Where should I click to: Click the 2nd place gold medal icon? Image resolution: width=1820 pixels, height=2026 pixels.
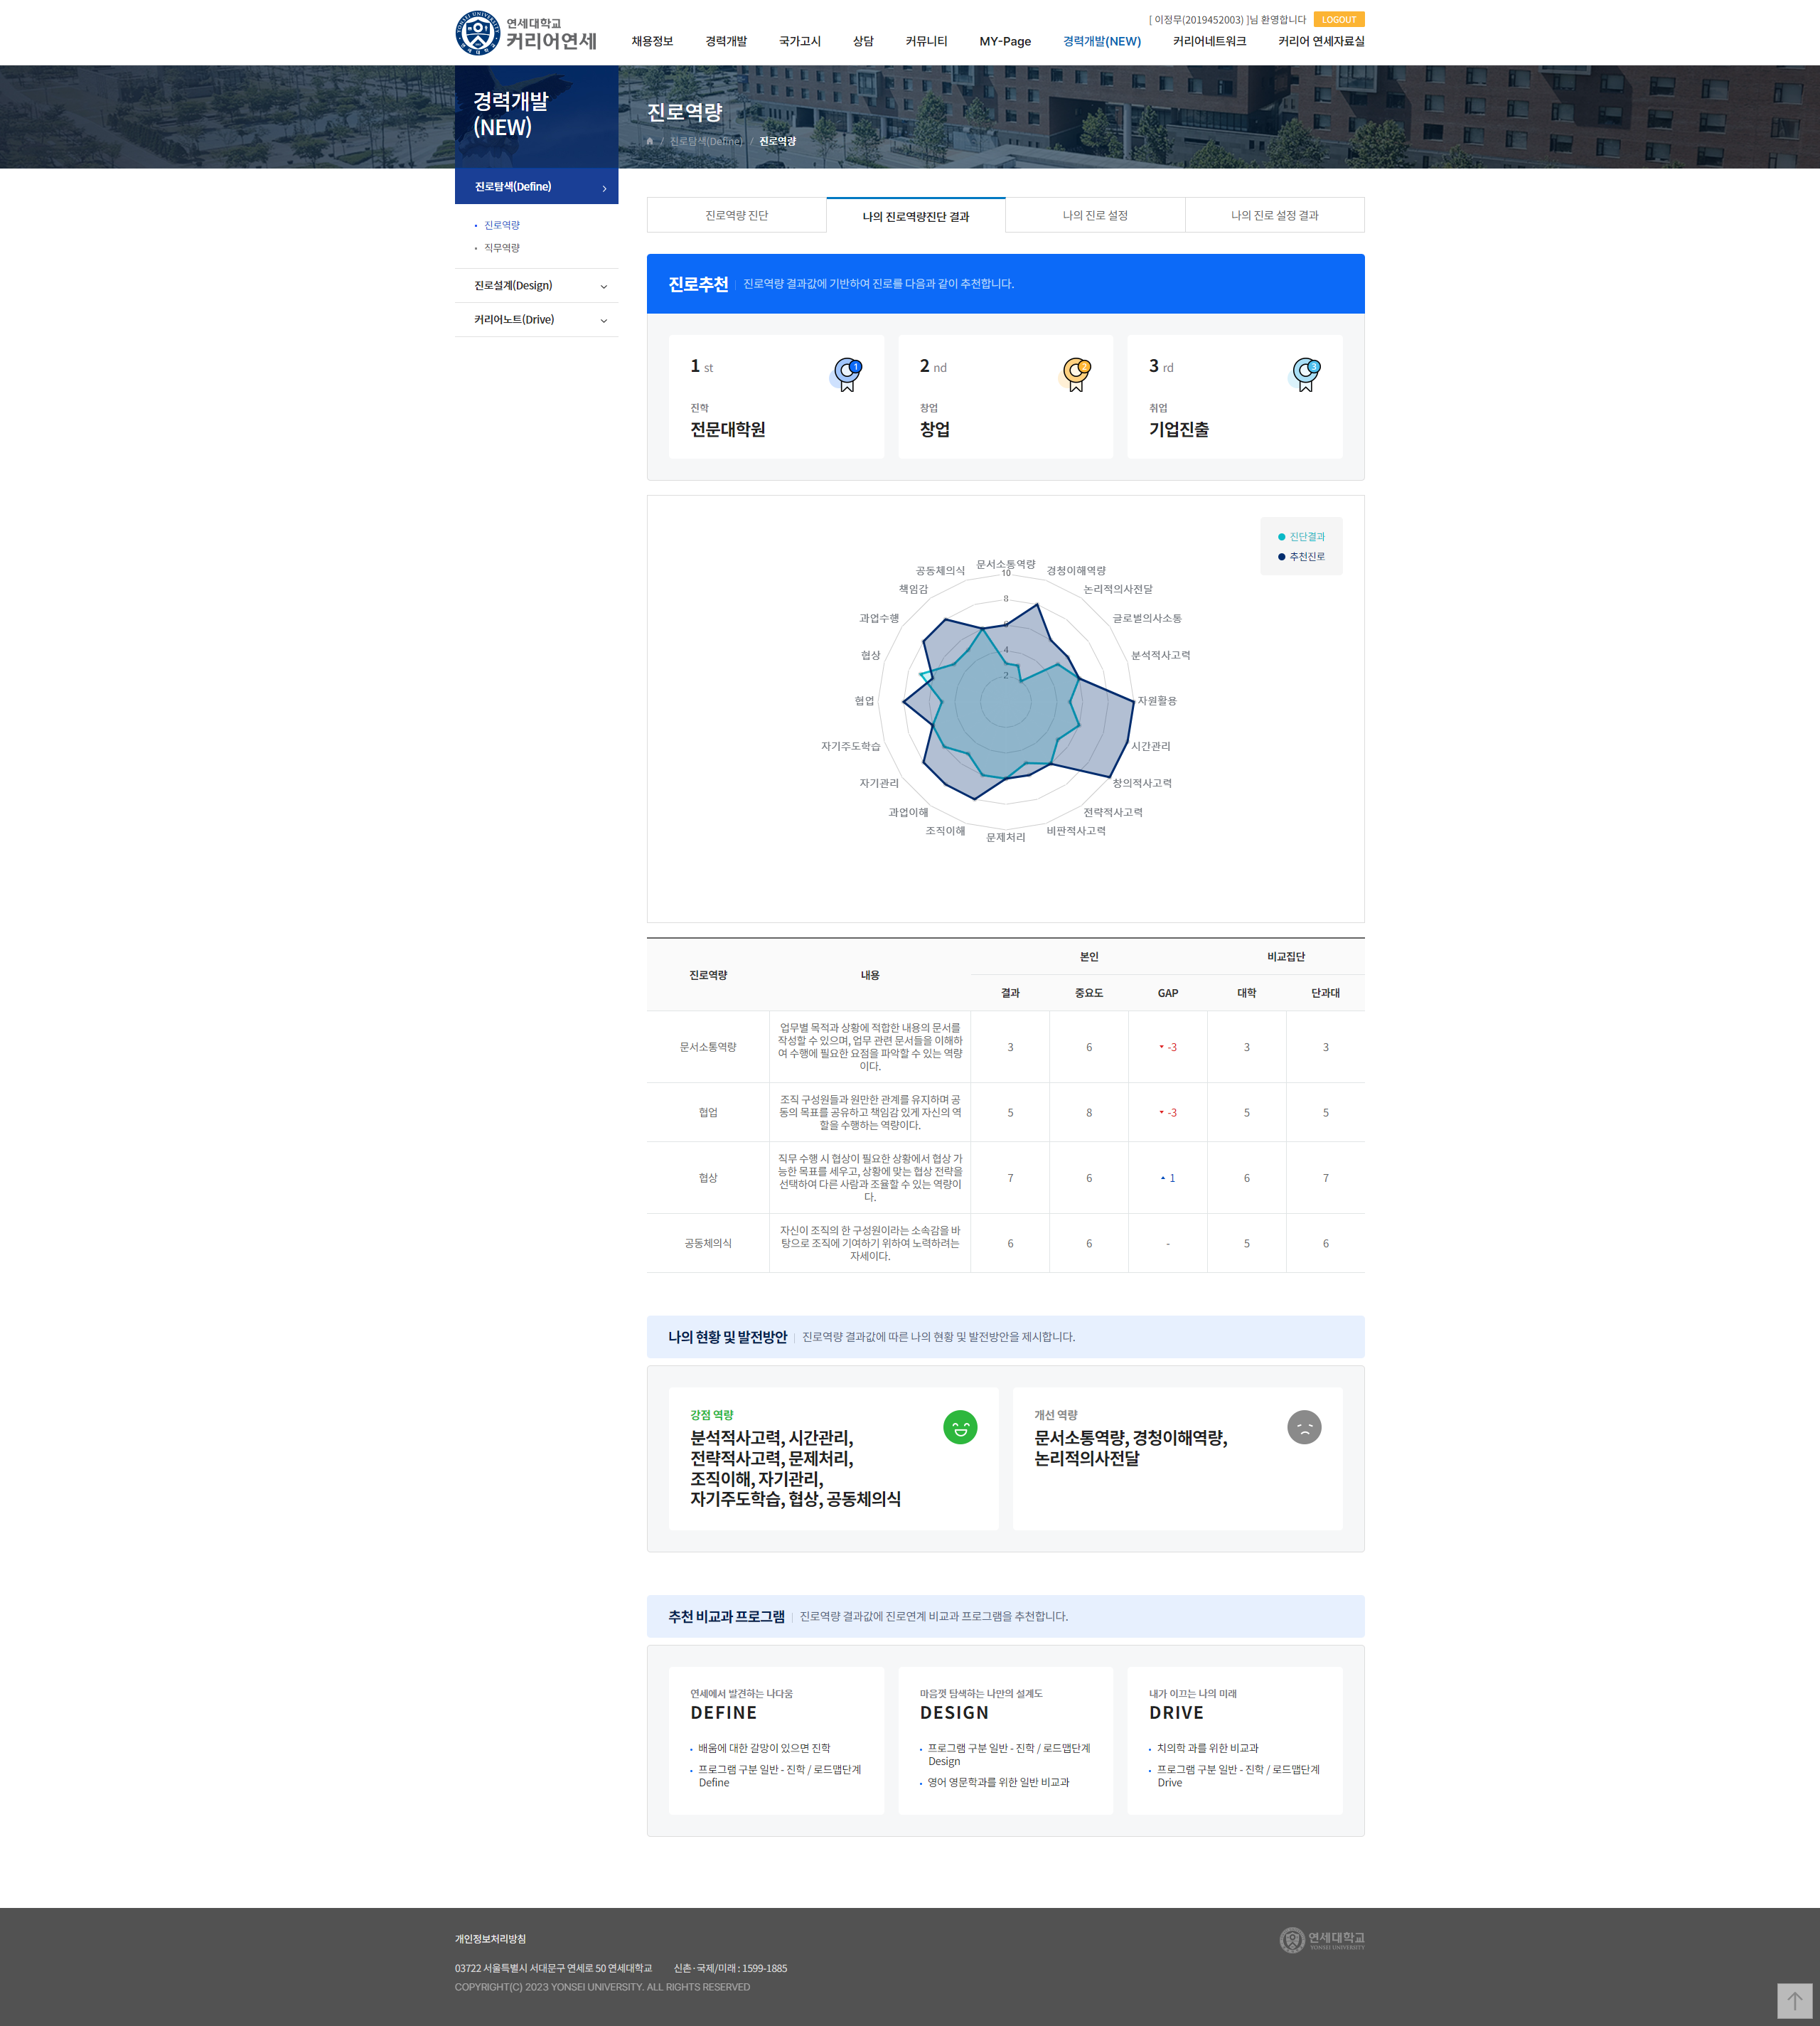[1076, 374]
